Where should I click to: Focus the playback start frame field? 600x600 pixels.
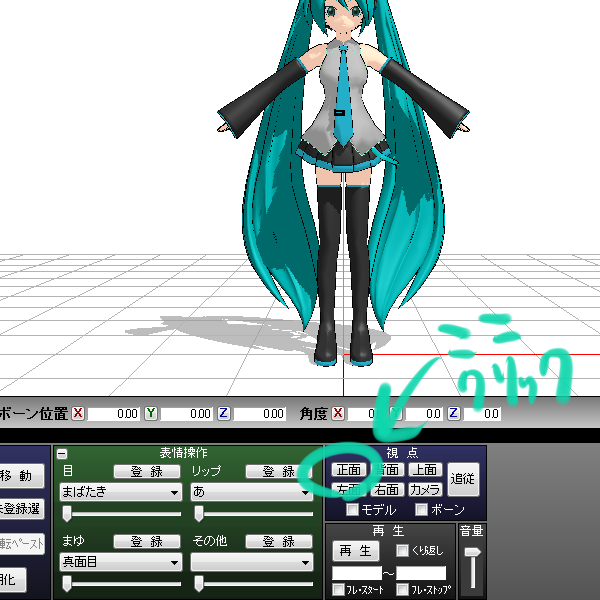357,573
